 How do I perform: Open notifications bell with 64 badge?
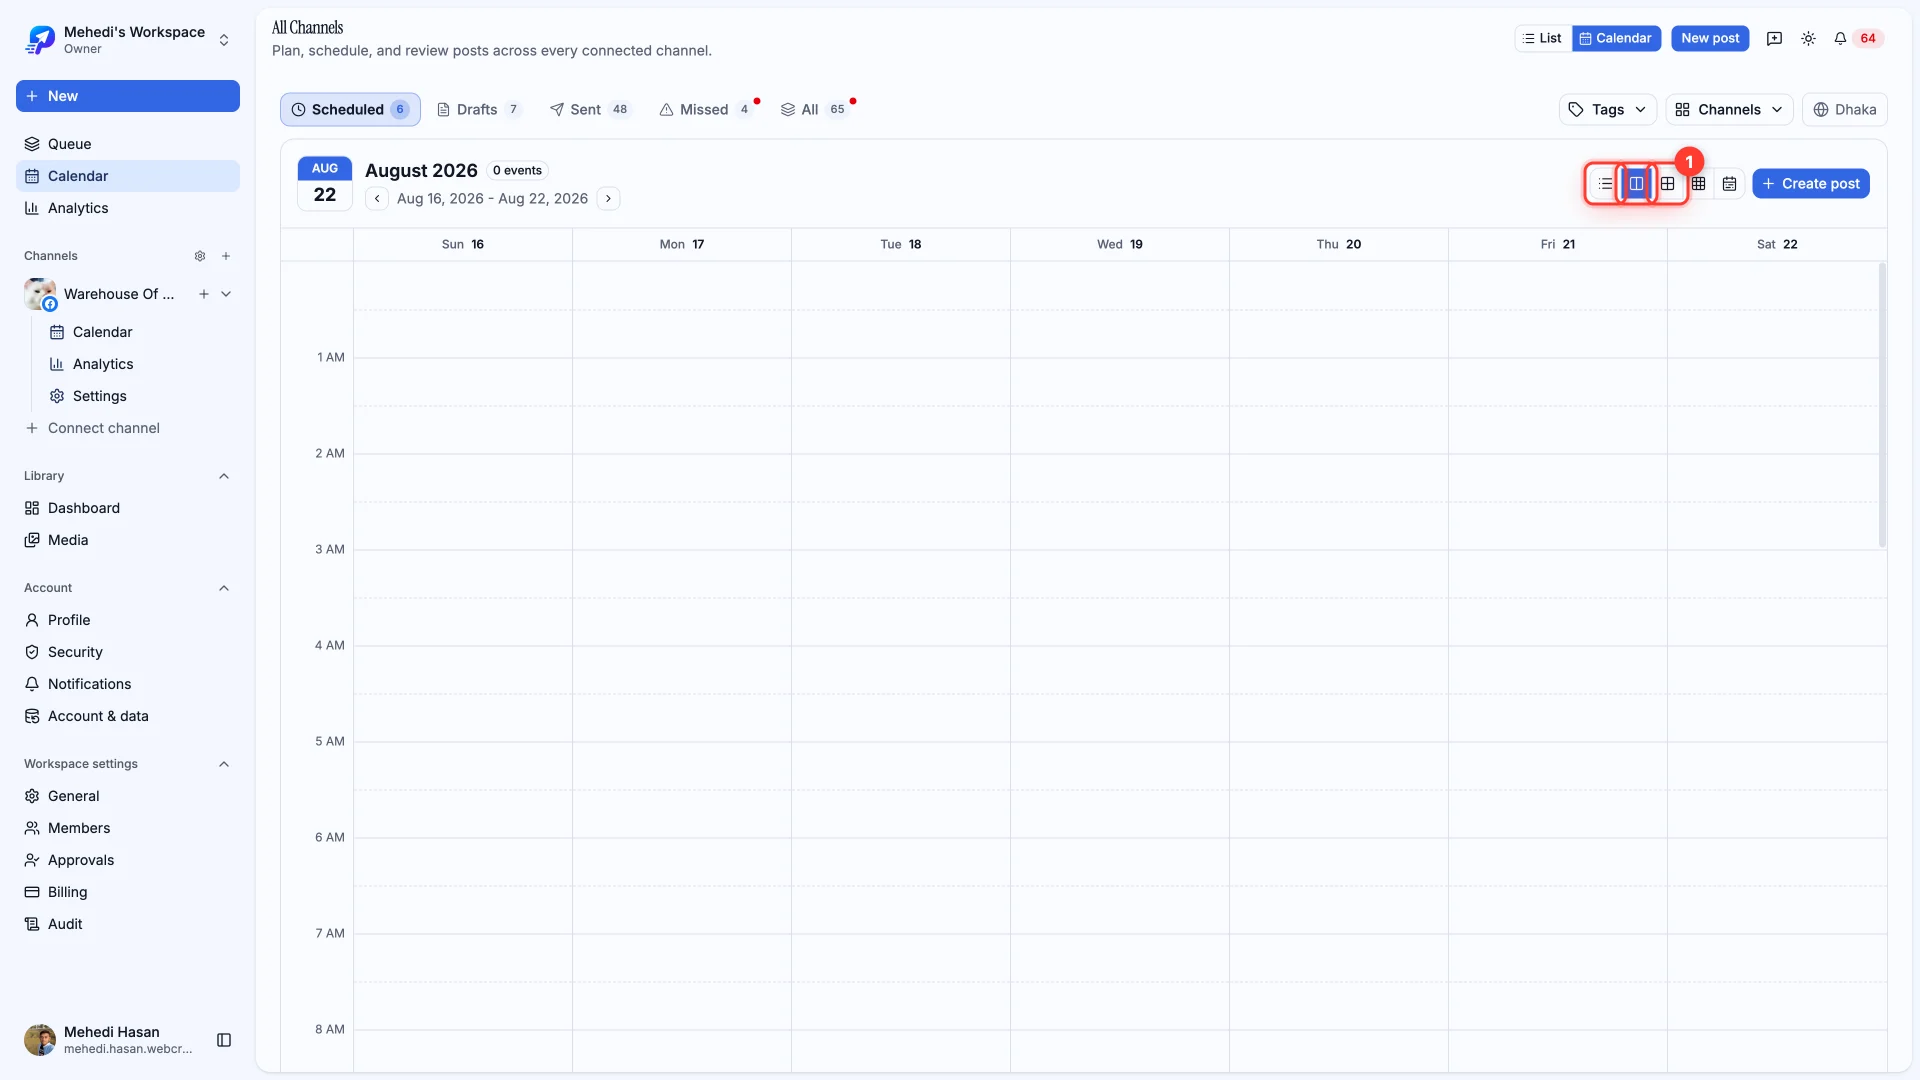[x=1857, y=38]
